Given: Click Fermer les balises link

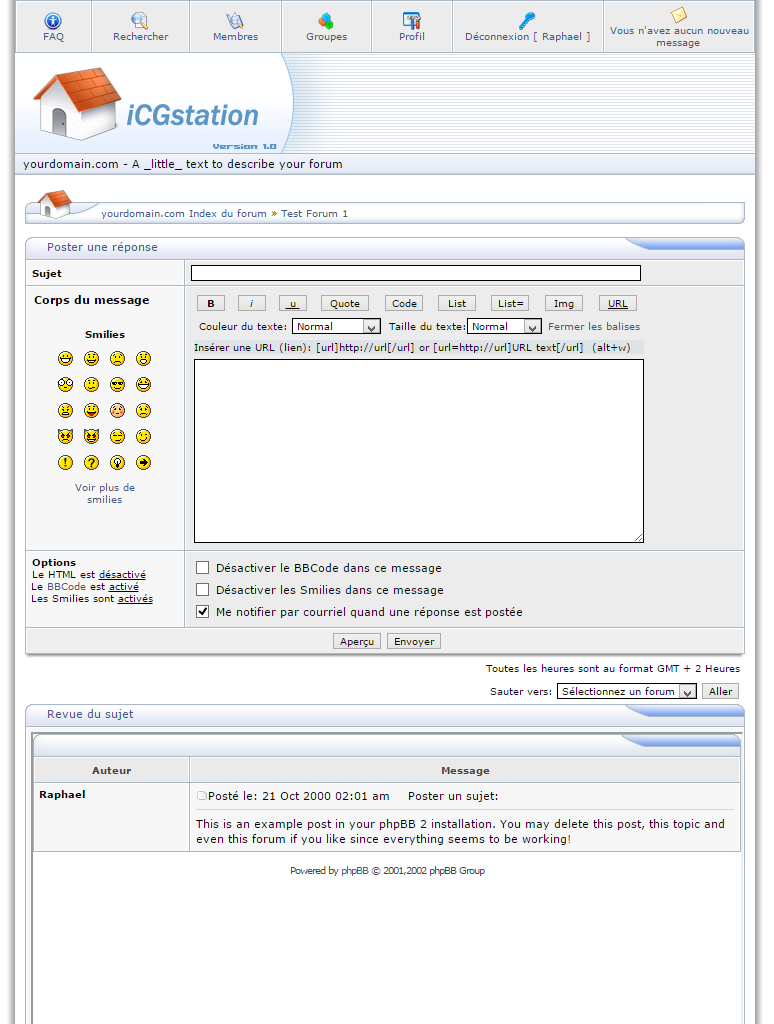Looking at the screenshot, I should (x=594, y=327).
